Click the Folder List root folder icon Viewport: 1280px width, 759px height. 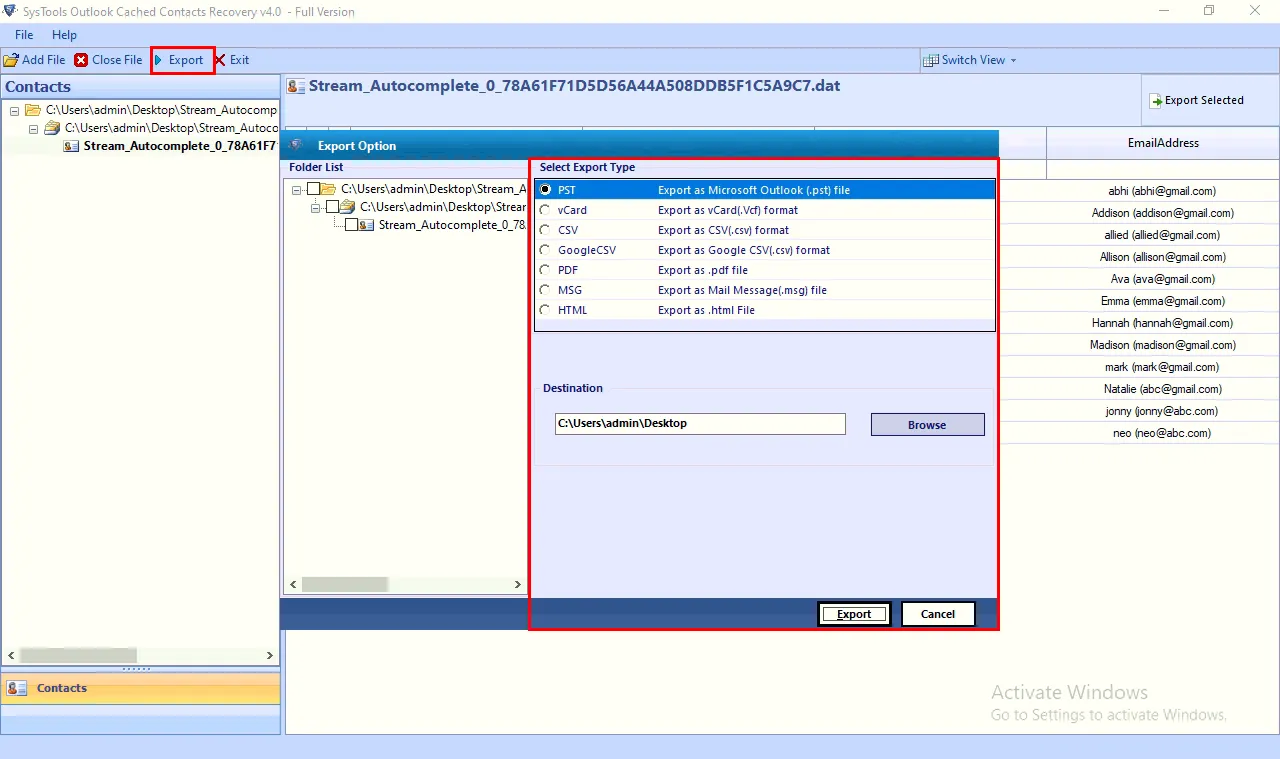(329, 189)
